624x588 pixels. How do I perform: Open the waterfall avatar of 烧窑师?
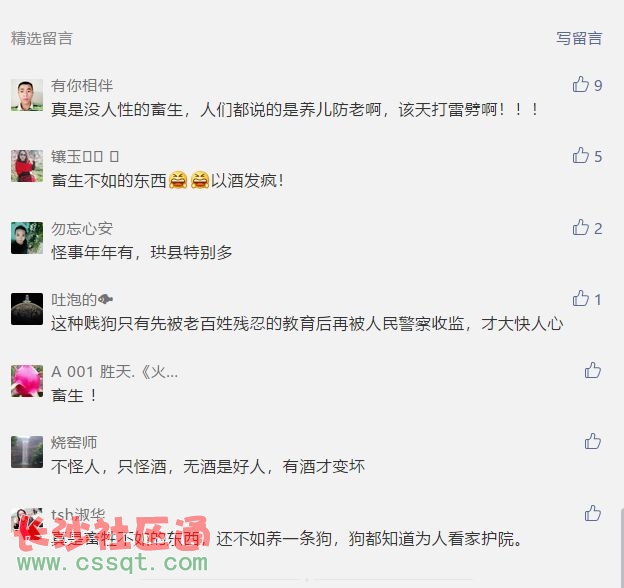pos(27,452)
